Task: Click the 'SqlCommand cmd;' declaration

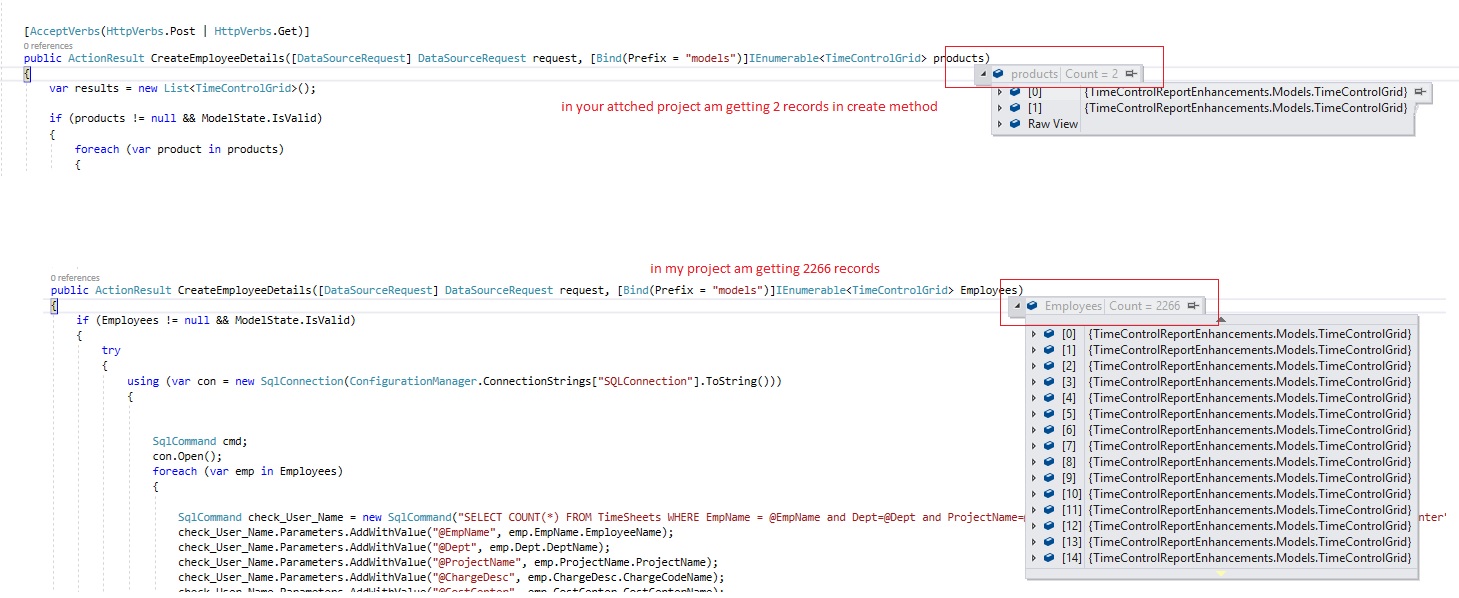Action: [x=199, y=441]
